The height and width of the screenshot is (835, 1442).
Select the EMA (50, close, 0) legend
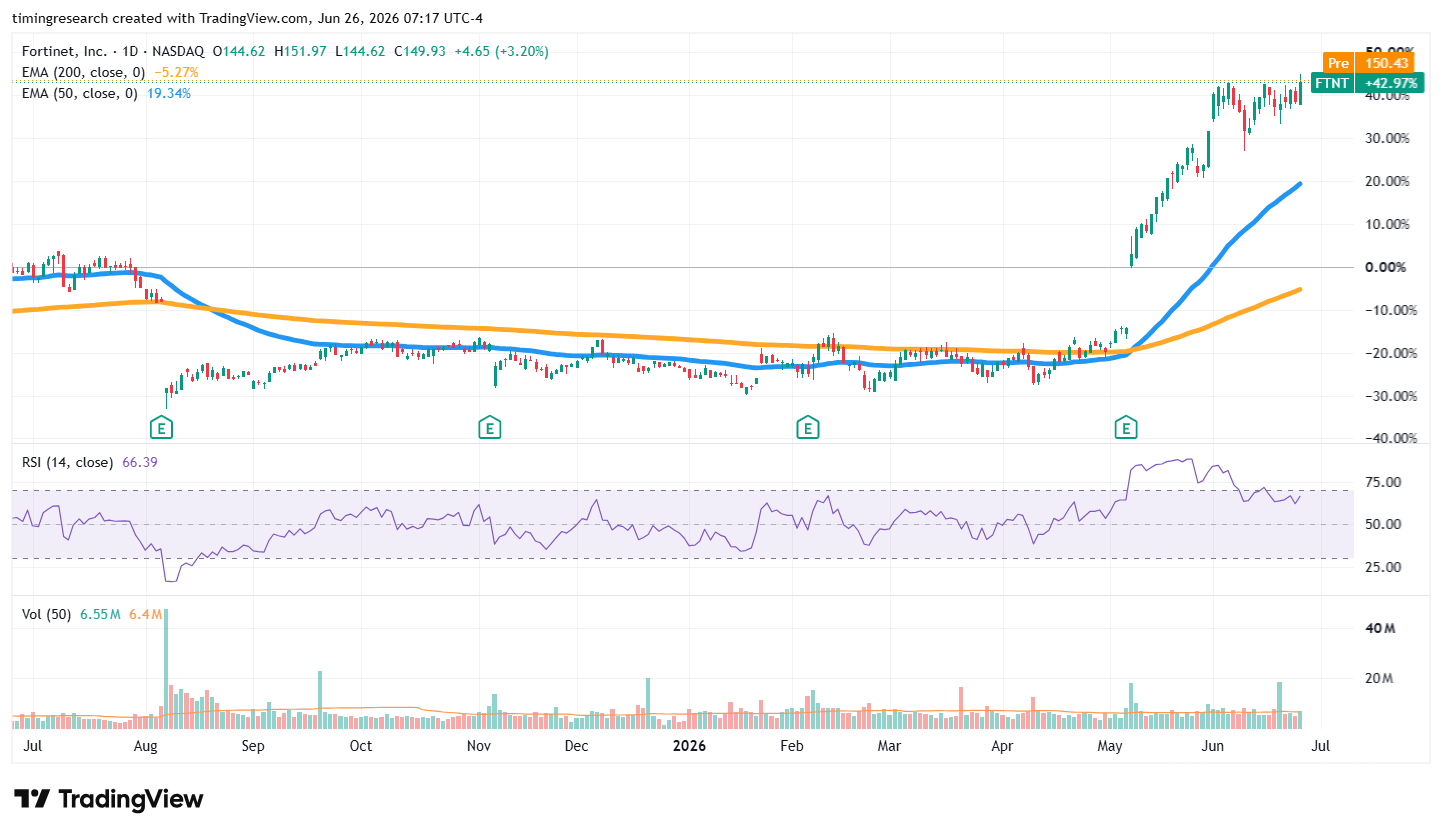click(x=80, y=93)
